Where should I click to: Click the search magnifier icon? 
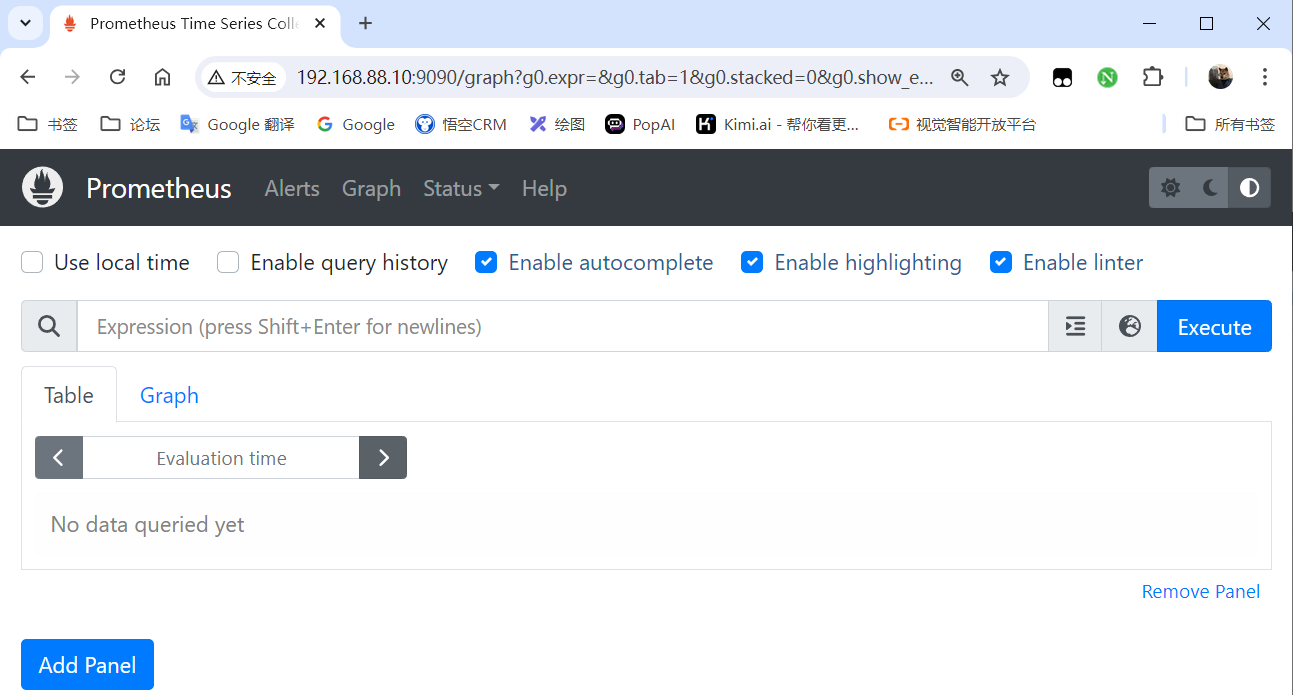click(49, 326)
